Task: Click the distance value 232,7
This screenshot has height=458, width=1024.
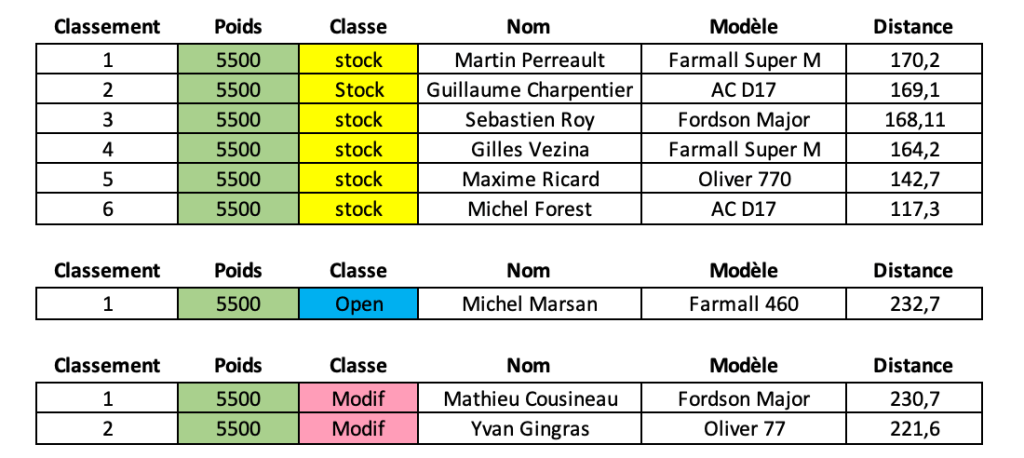Action: 912,304
